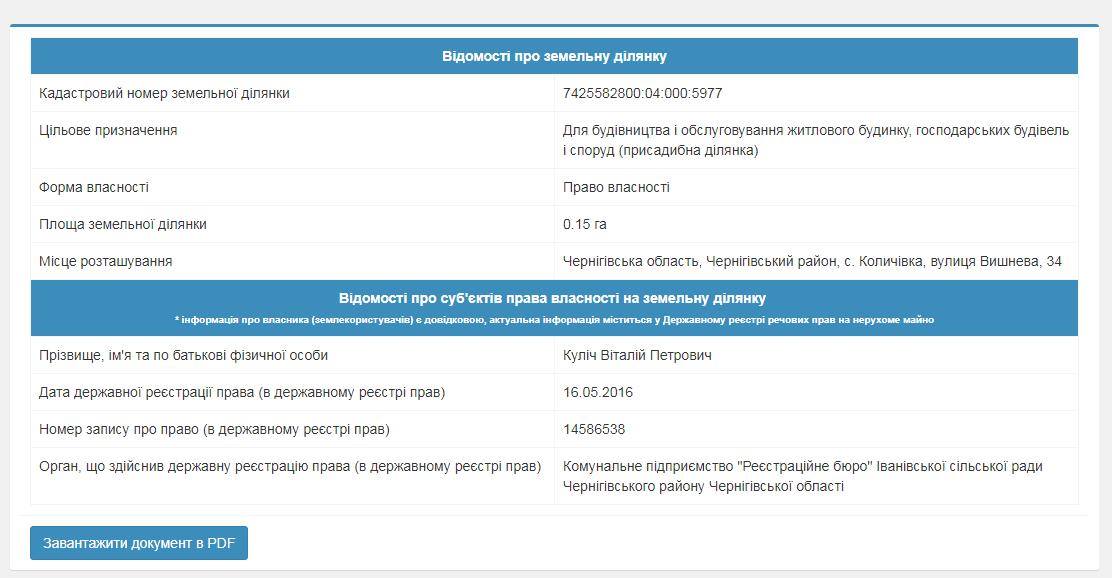The width and height of the screenshot is (1112, 578).
Task: Click the registration date 16.05.2016
Action: (x=598, y=392)
